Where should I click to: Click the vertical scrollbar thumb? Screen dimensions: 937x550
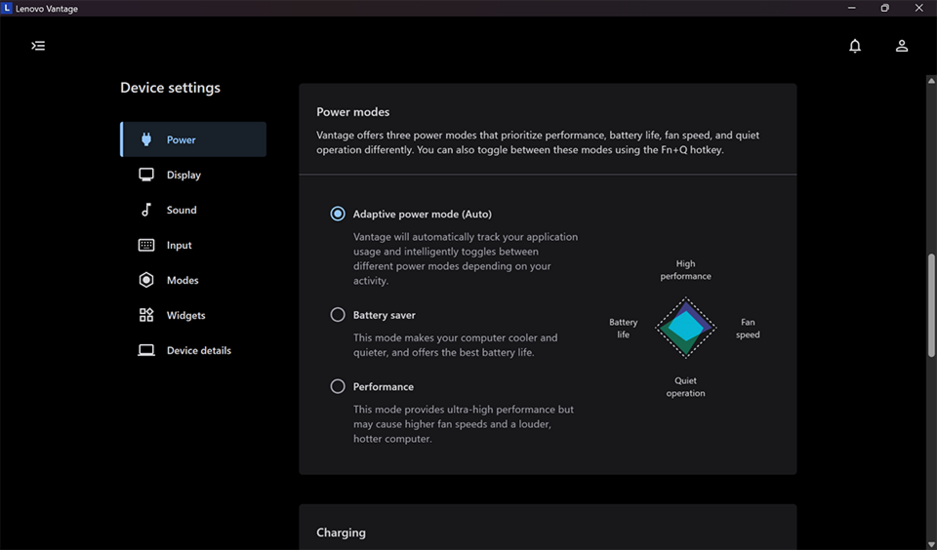coord(931,305)
